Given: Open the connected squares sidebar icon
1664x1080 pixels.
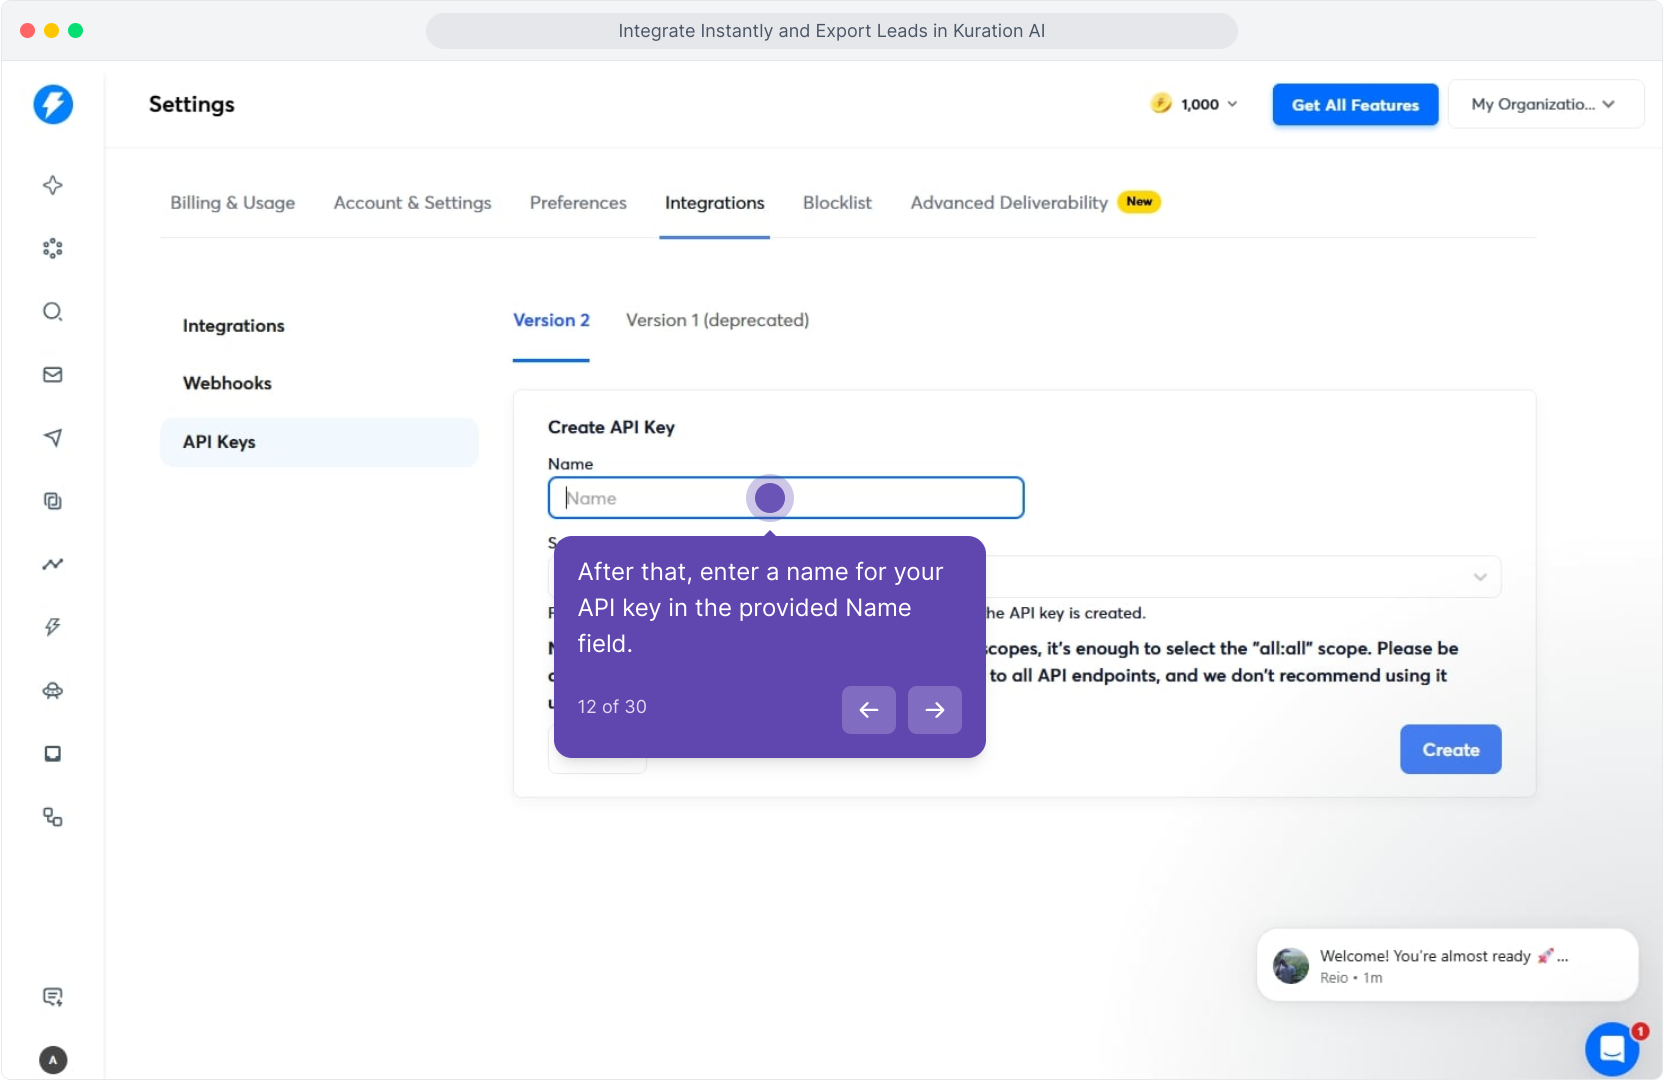Looking at the screenshot, I should 53,817.
